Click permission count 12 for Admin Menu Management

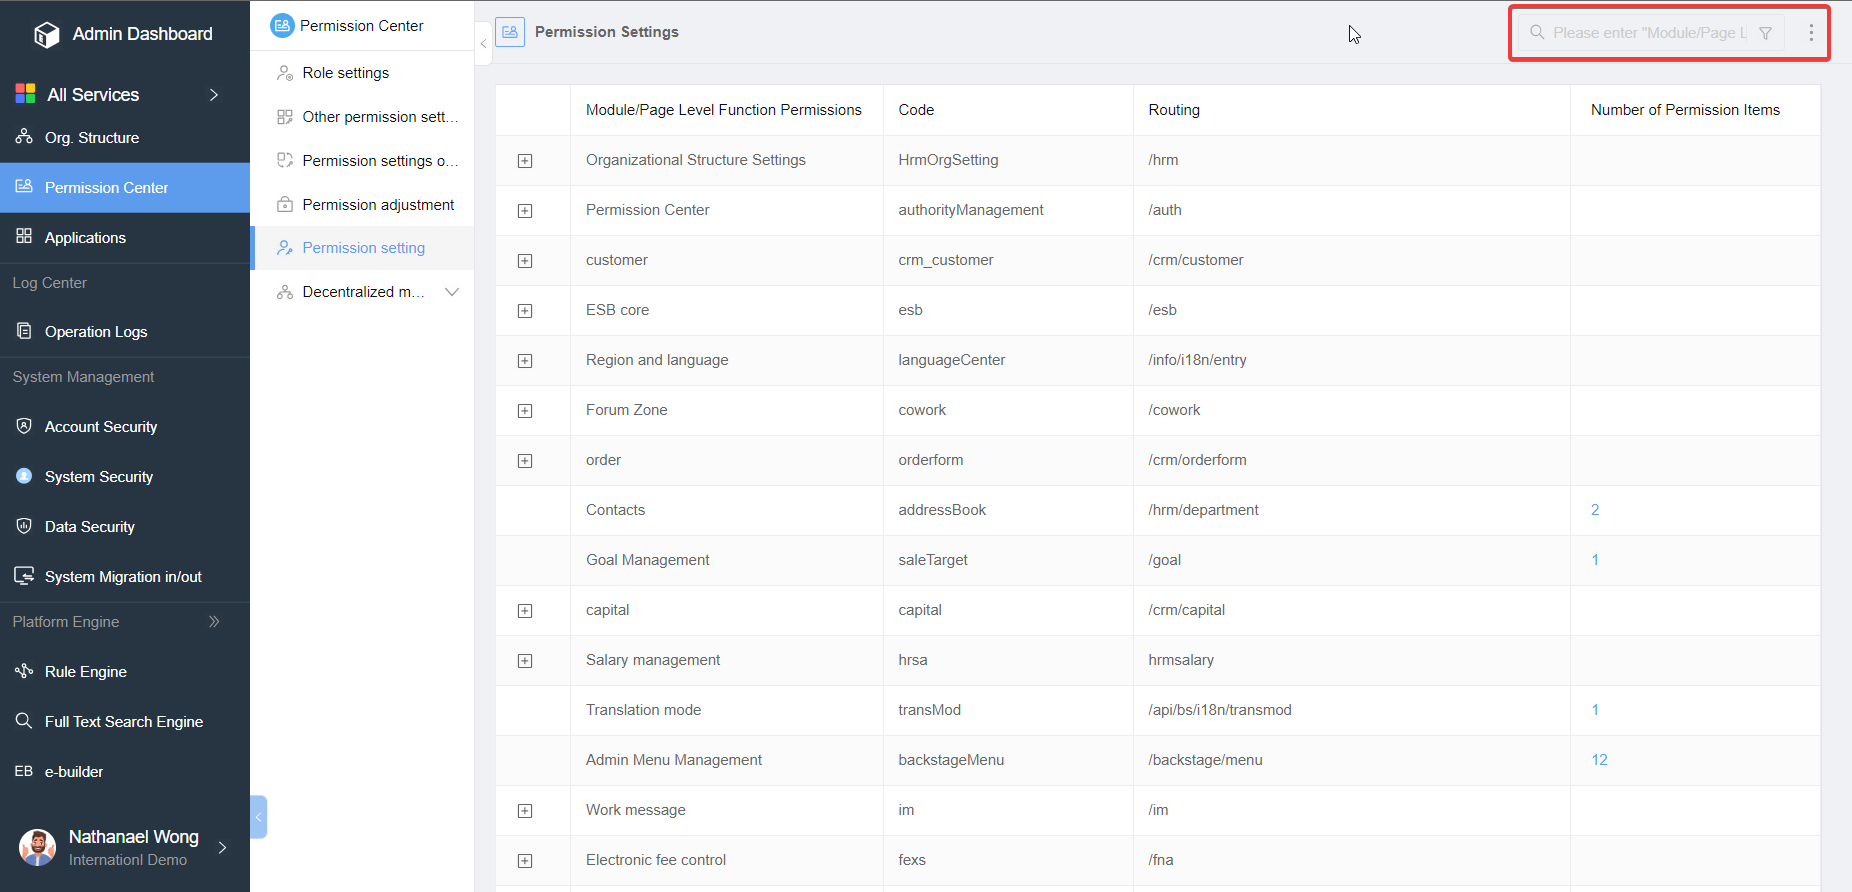point(1599,760)
